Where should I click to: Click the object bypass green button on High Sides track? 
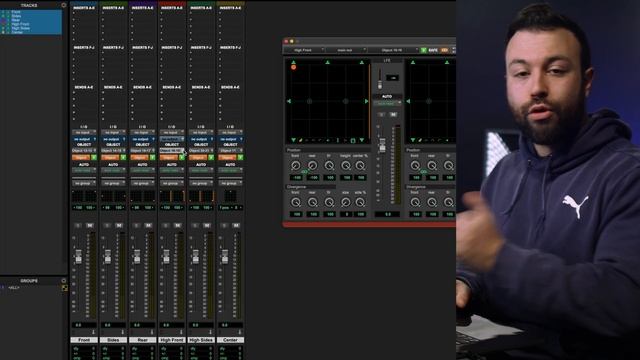(x=211, y=158)
